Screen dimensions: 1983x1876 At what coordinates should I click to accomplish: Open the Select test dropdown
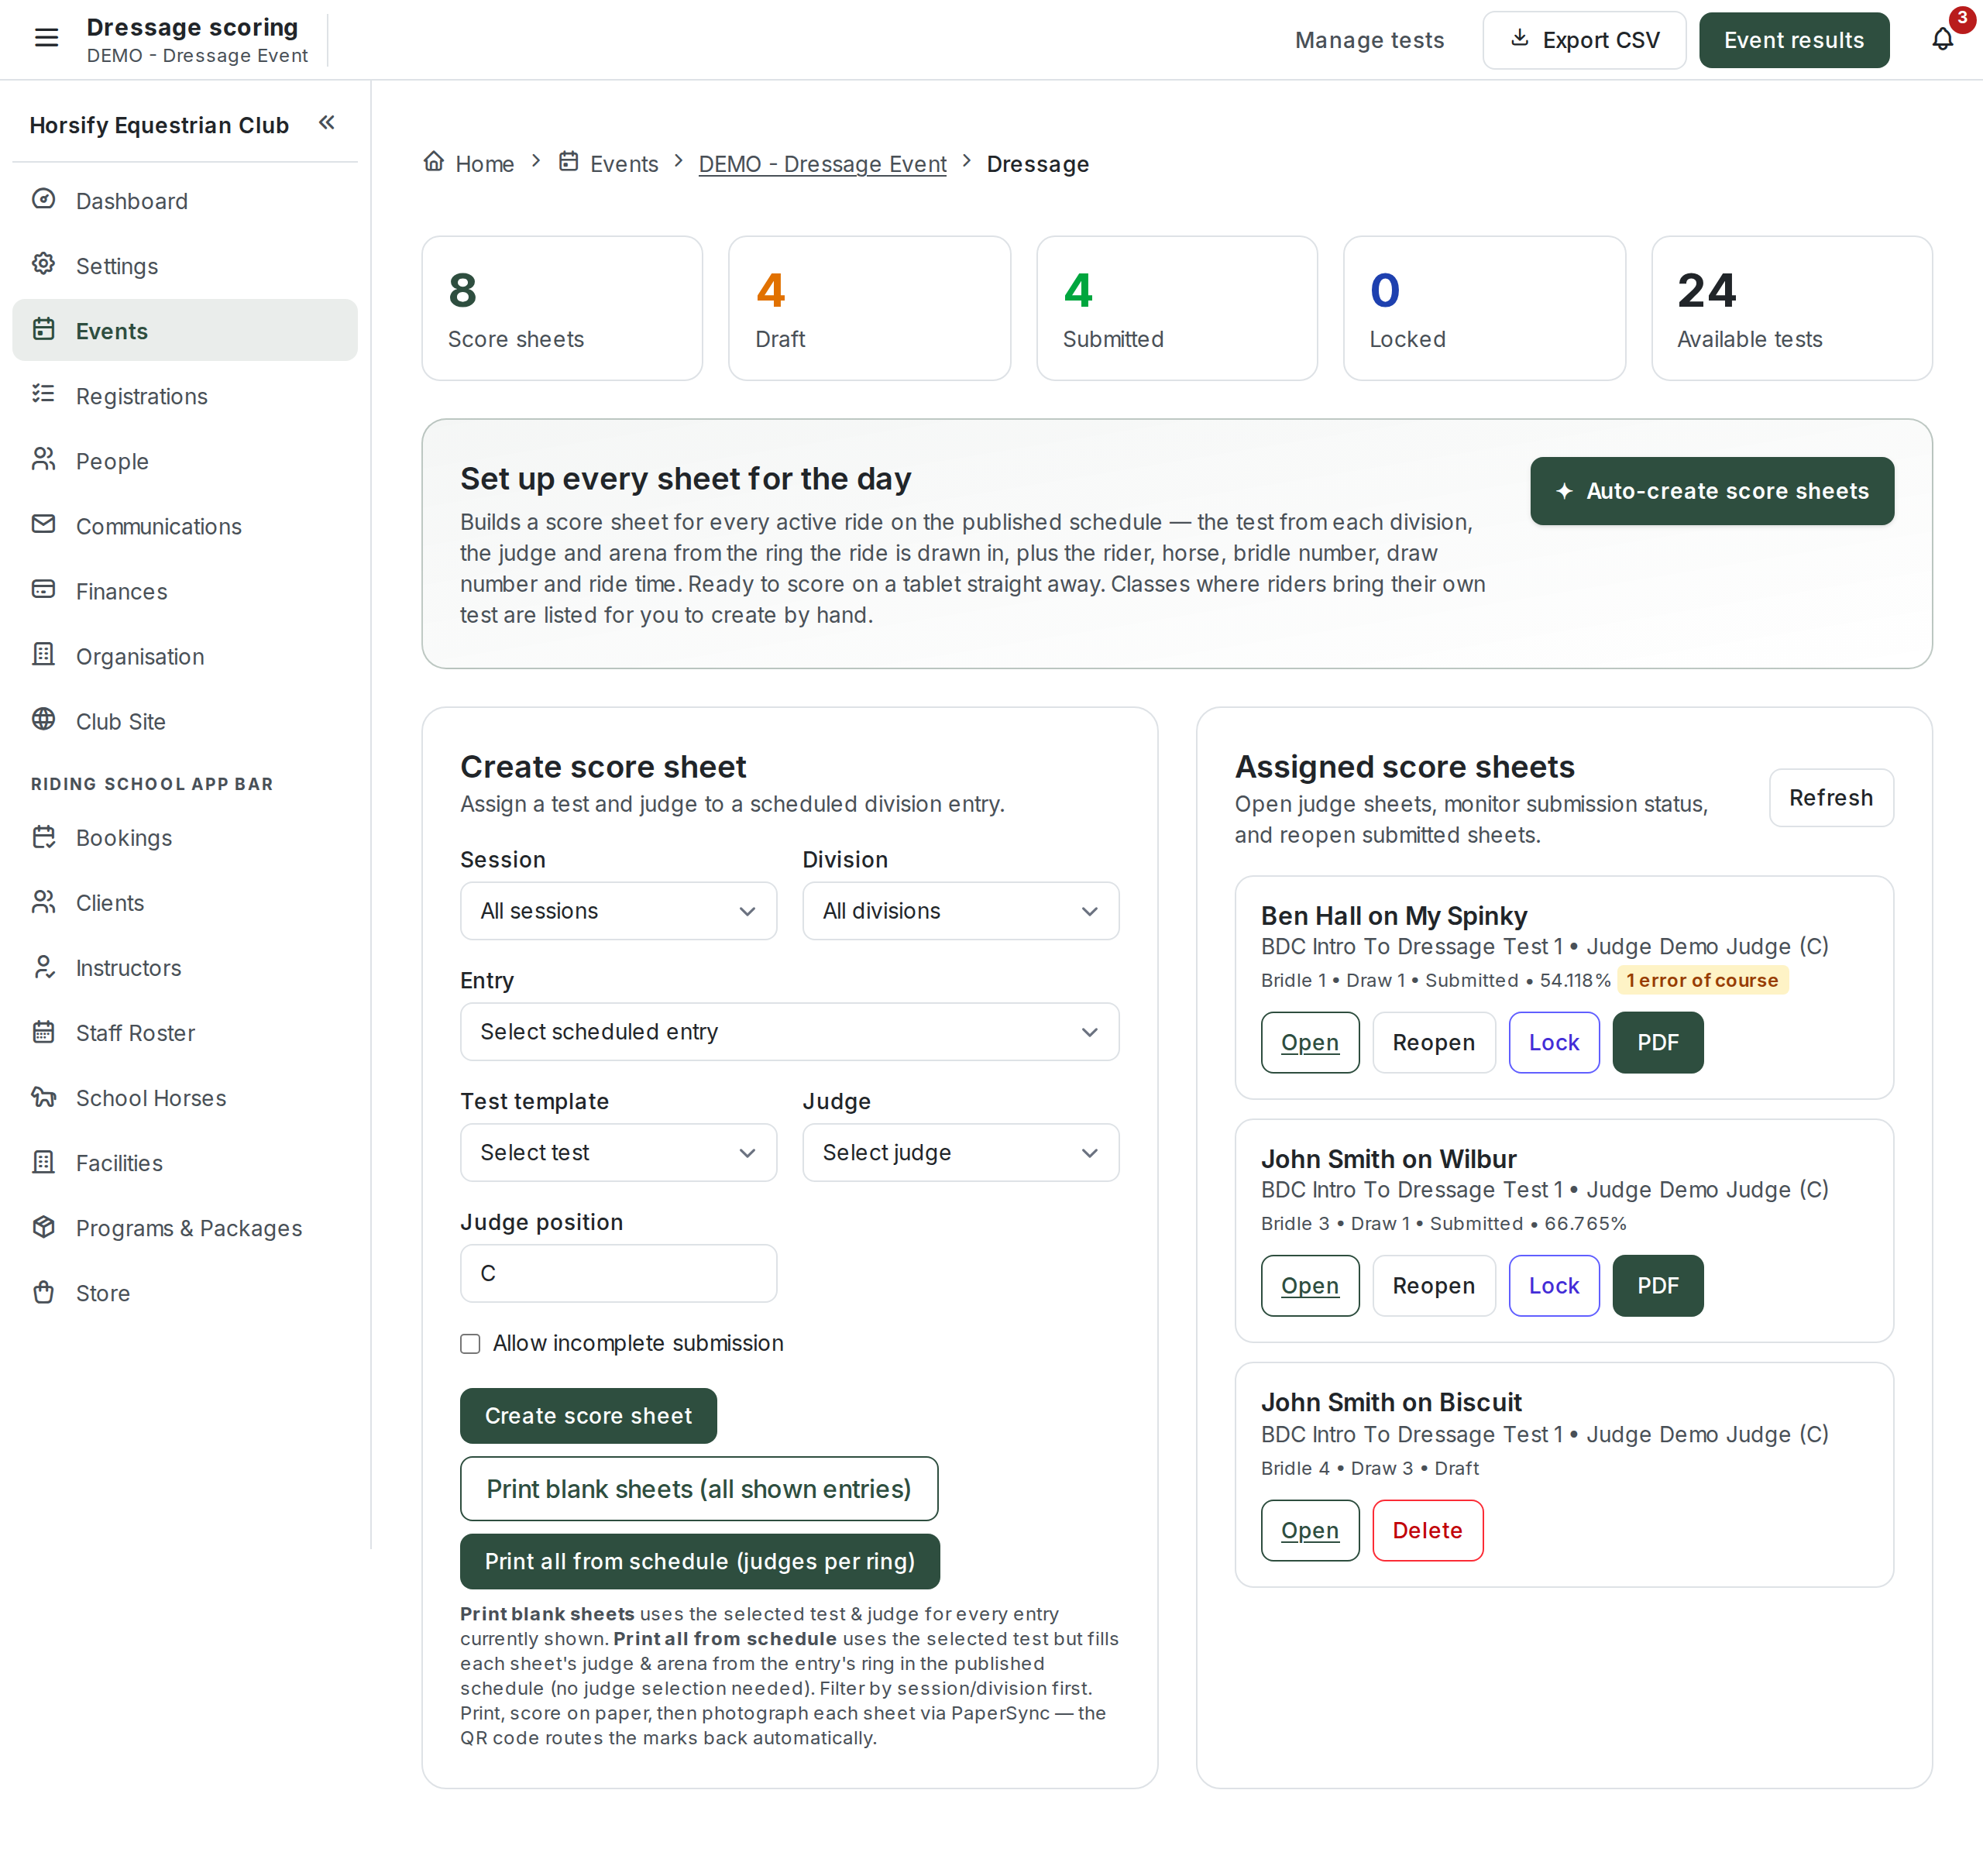click(618, 1153)
